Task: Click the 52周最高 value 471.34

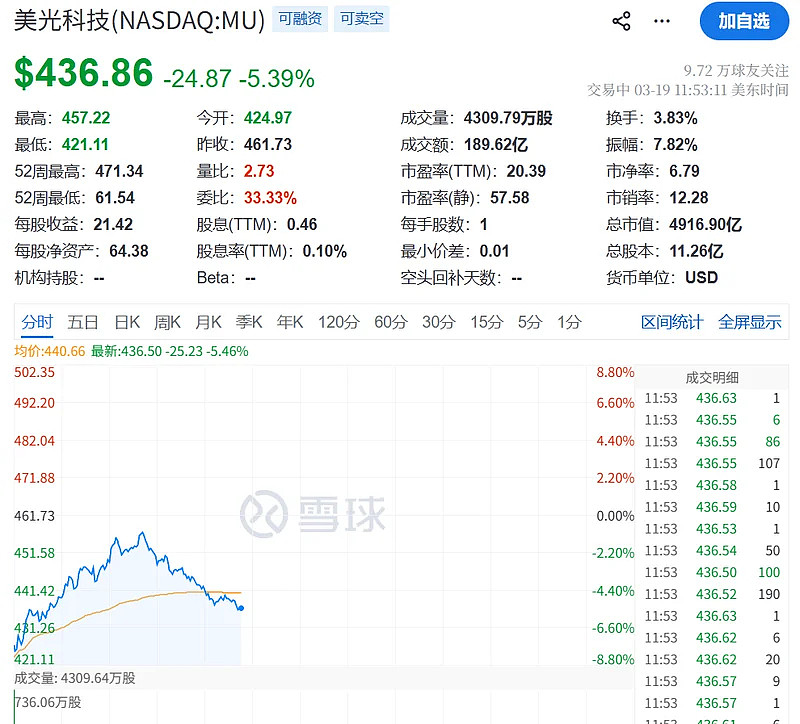Action: point(119,171)
